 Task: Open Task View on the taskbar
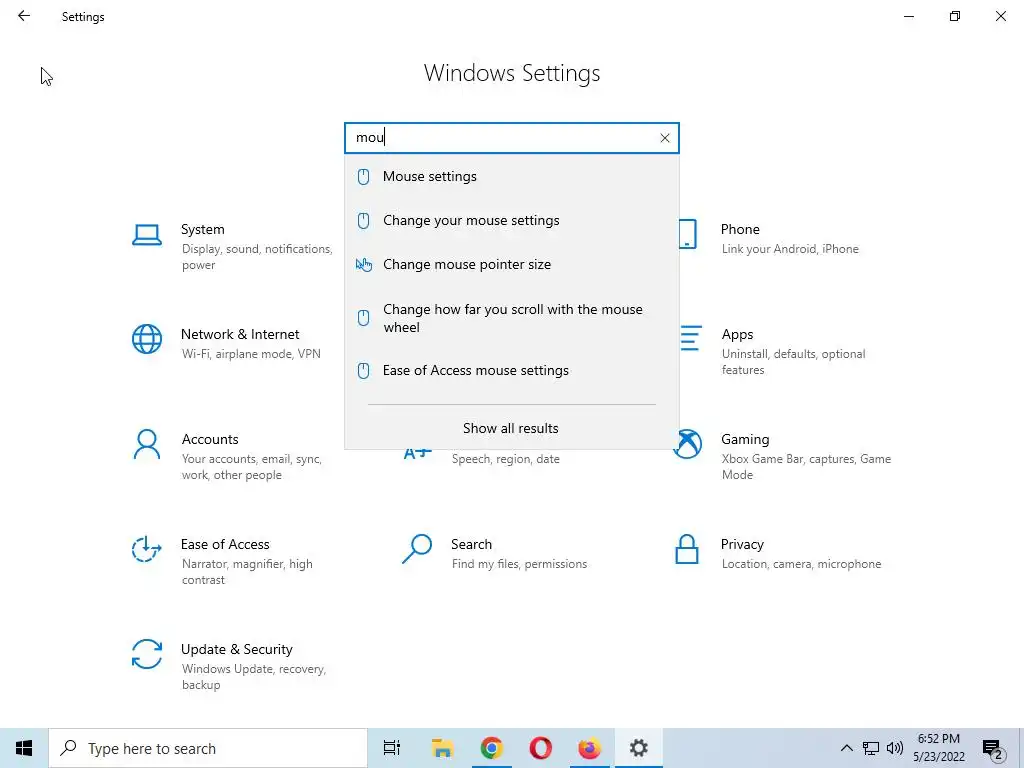tap(392, 748)
